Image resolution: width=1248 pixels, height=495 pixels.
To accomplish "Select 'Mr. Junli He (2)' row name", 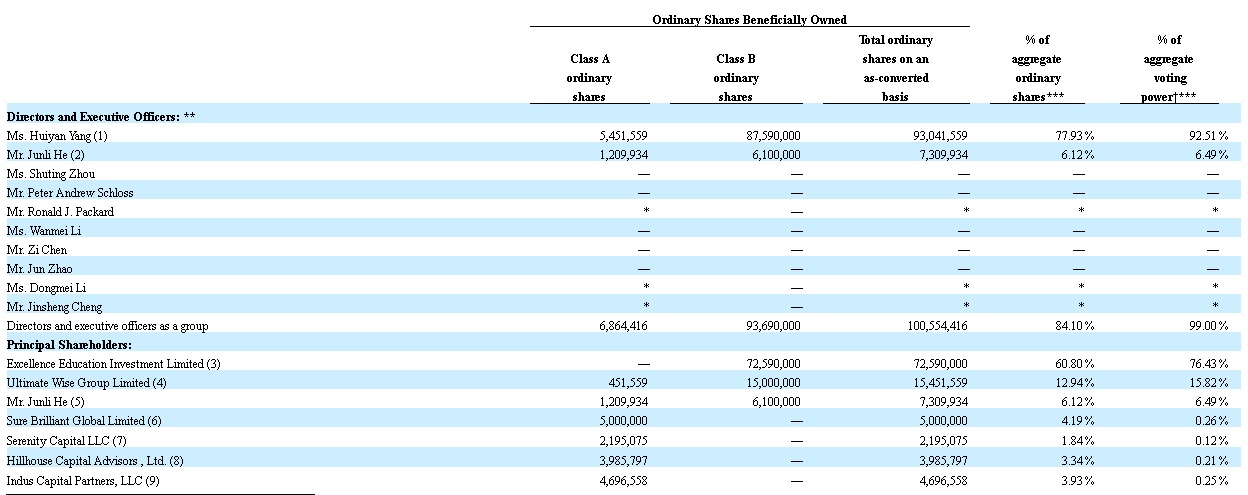I will coord(46,155).
